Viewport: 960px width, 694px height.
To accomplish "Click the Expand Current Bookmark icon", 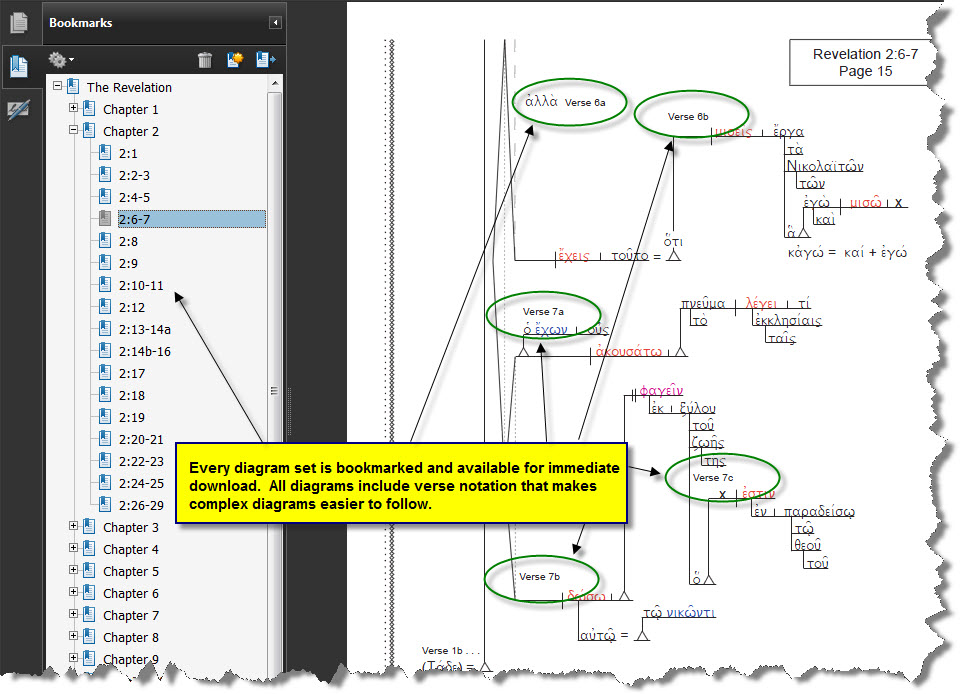I will click(265, 60).
